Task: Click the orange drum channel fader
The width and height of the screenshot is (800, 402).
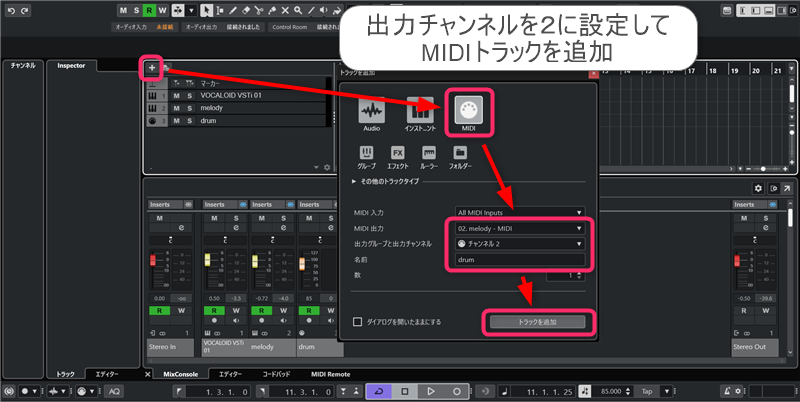Action: (302, 263)
